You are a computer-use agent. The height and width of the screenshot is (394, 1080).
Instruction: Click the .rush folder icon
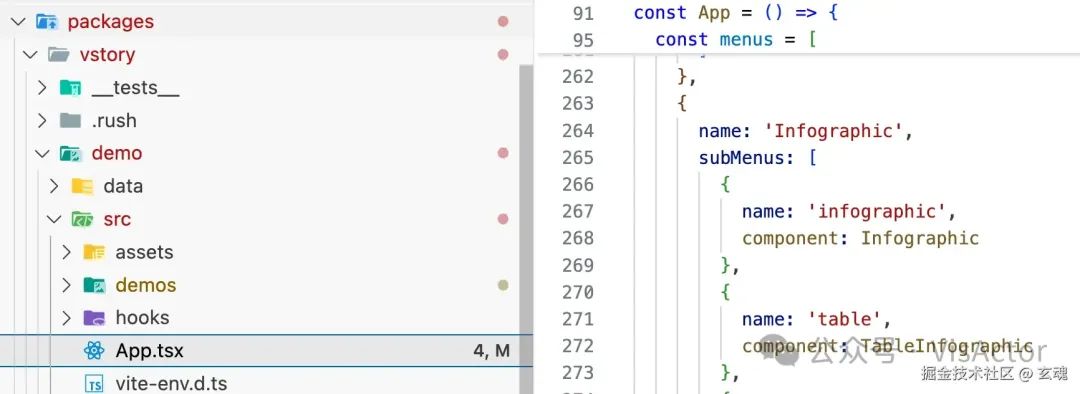(70, 121)
